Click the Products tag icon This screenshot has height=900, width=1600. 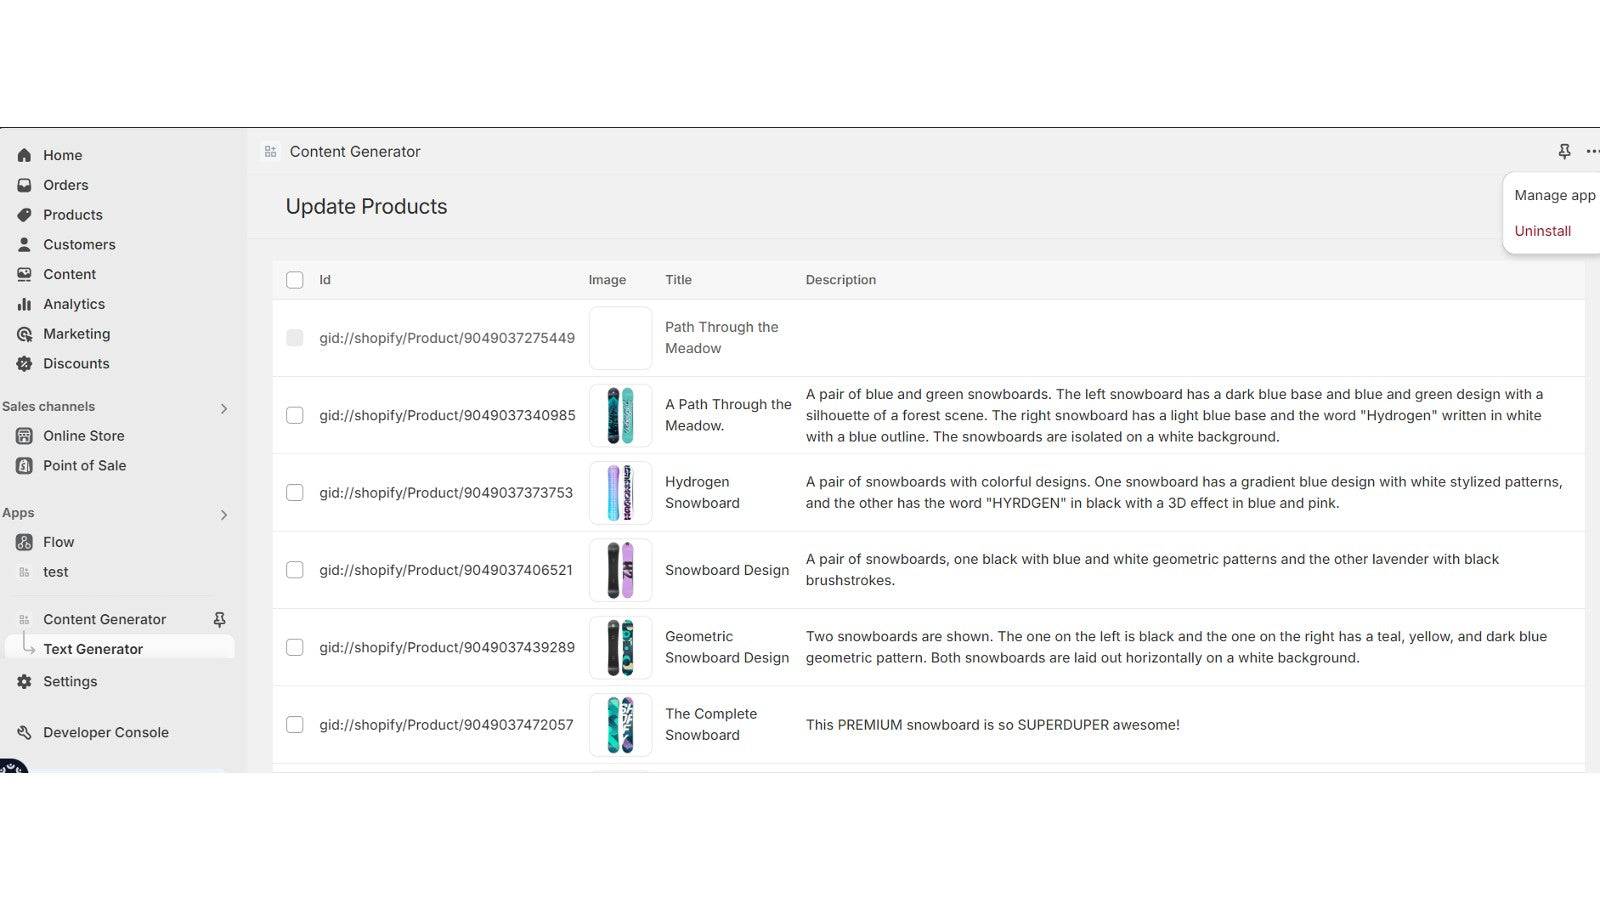24,215
